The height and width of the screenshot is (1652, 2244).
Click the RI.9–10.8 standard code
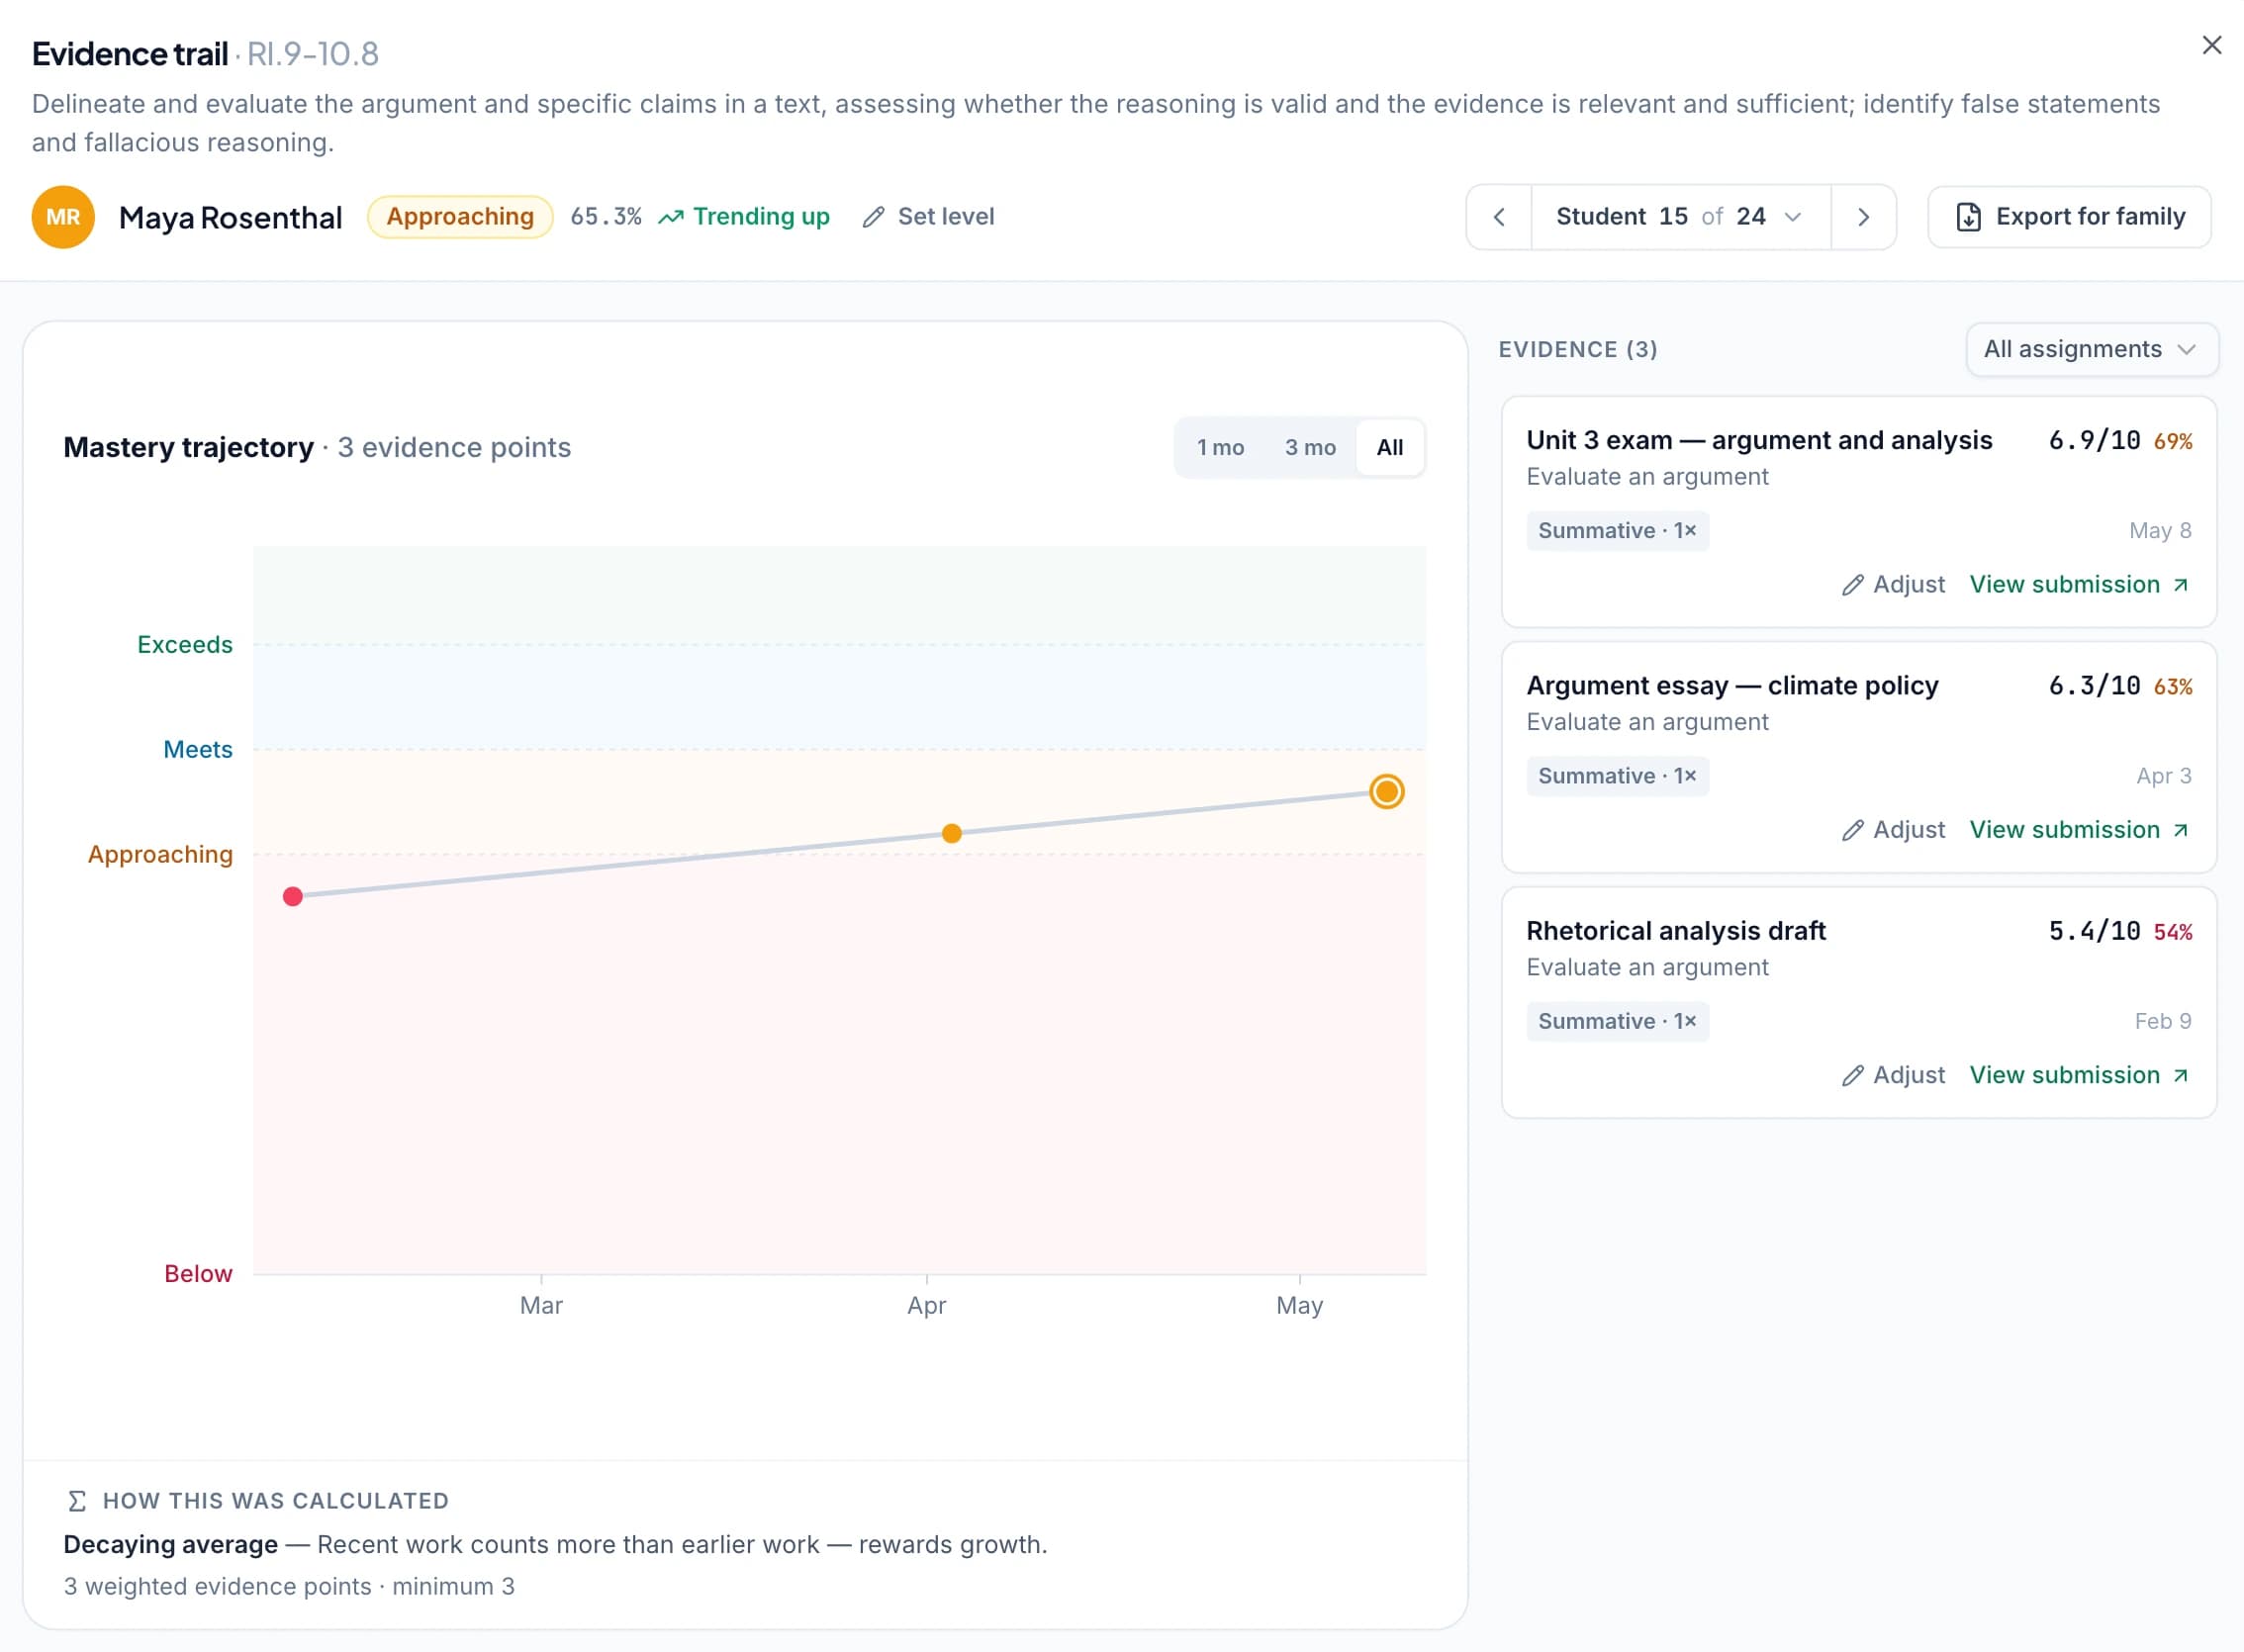(313, 54)
